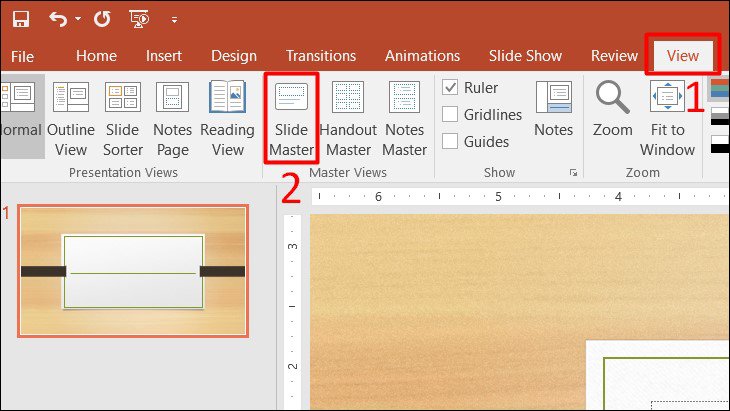Select the Review tab
730x411 pixels.
coord(614,56)
